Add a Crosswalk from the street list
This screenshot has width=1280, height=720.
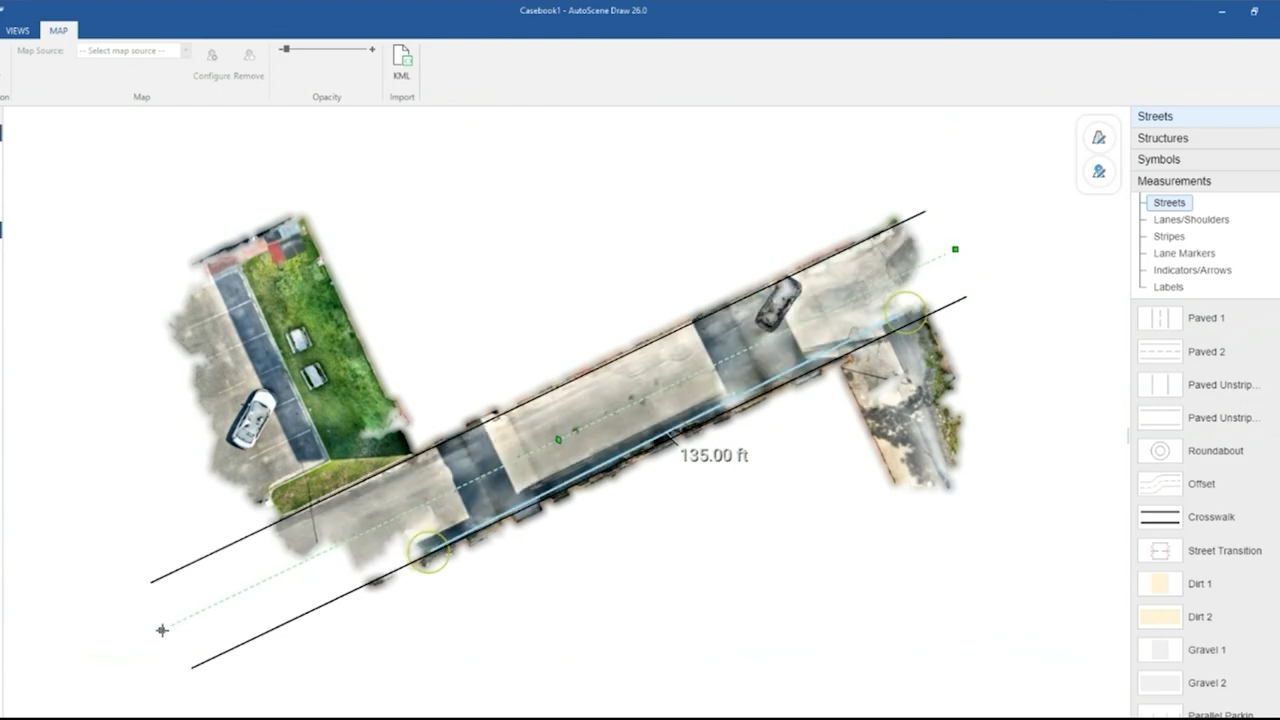click(x=1160, y=517)
